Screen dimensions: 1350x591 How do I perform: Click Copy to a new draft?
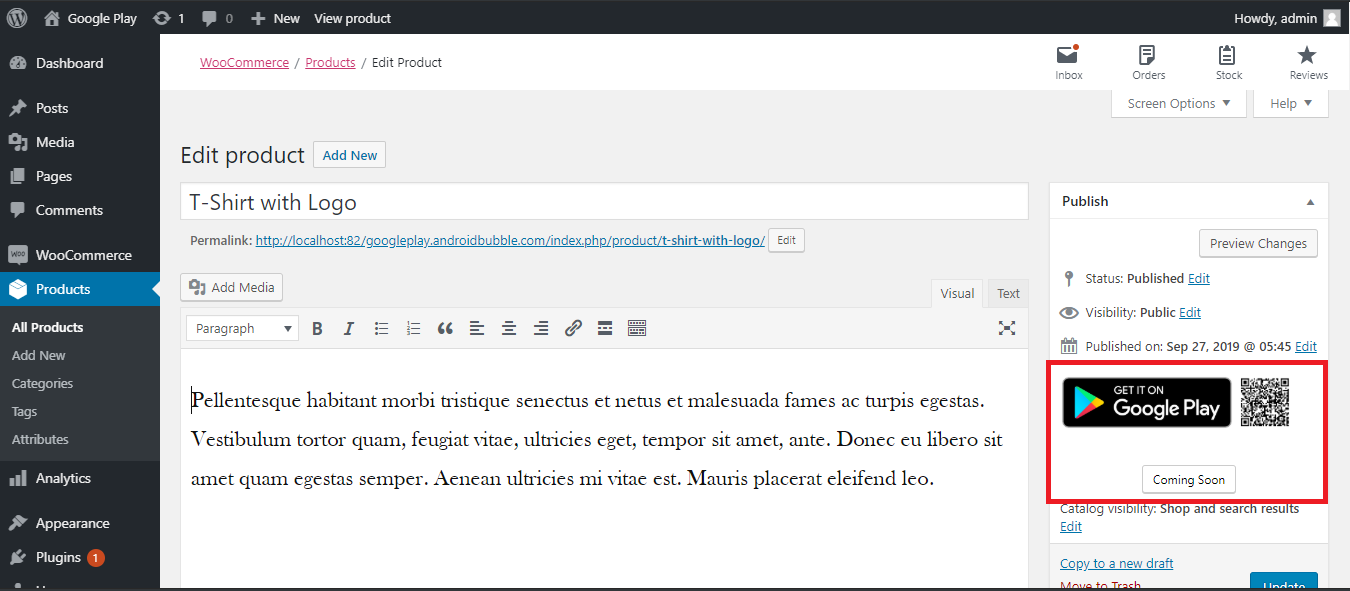point(1117,563)
